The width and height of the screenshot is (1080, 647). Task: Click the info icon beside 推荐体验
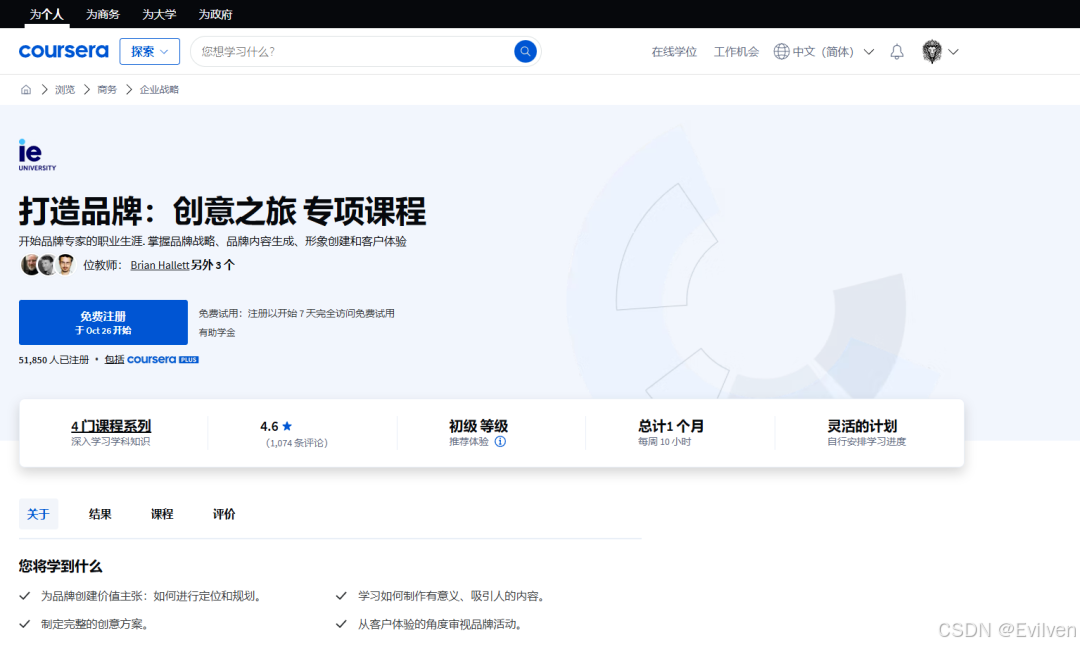500,442
